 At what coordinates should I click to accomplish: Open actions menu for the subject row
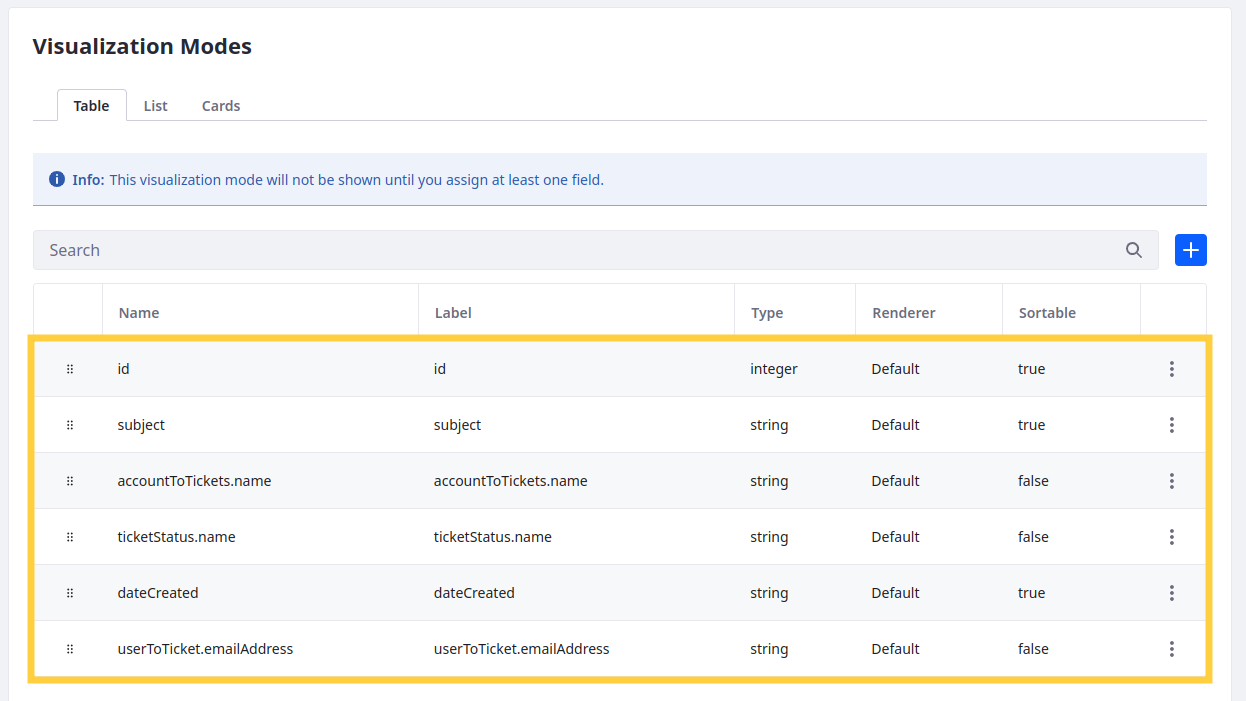coord(1171,425)
